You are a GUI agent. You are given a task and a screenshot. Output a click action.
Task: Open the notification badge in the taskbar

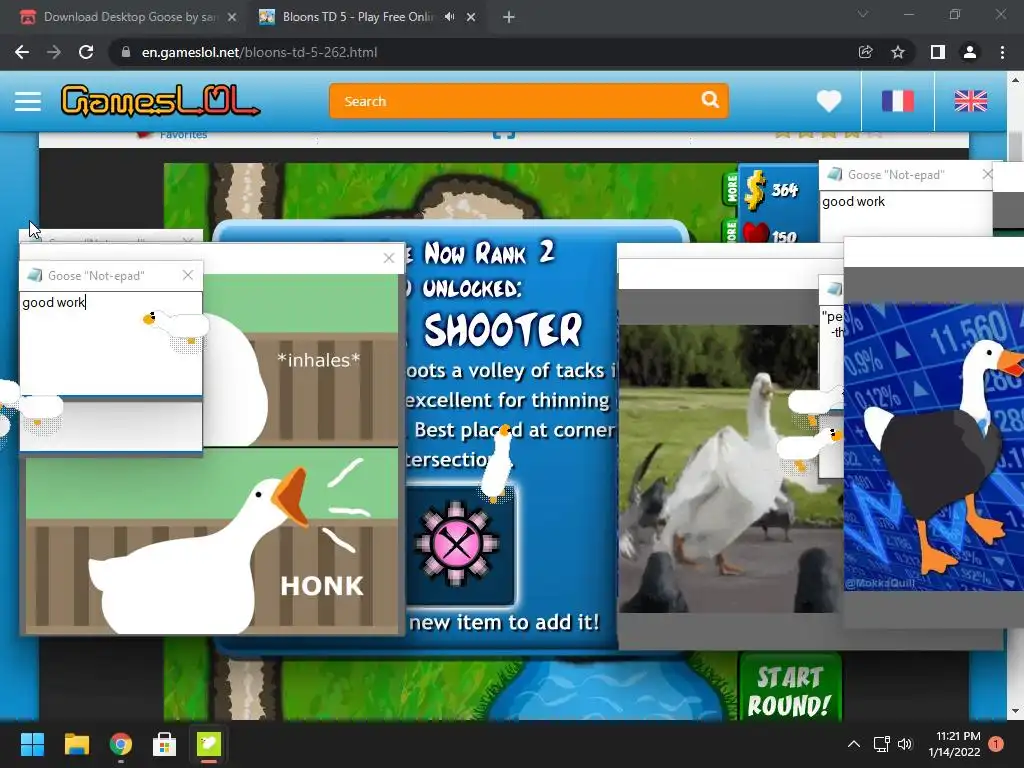pos(996,744)
